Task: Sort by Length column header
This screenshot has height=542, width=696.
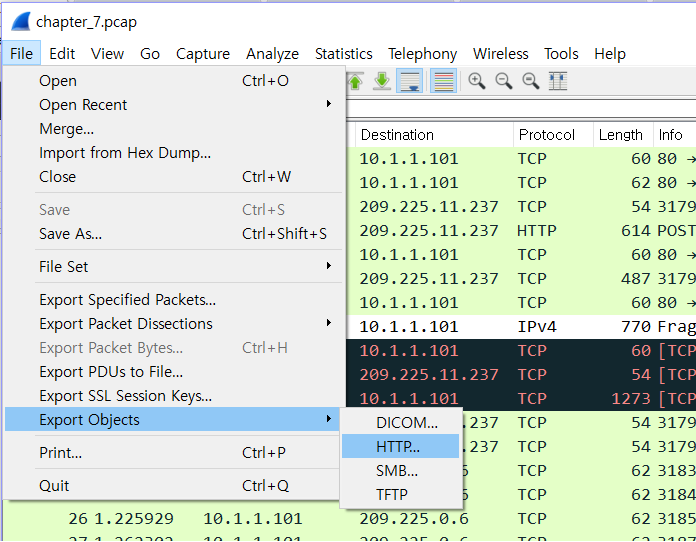Action: click(x=623, y=135)
